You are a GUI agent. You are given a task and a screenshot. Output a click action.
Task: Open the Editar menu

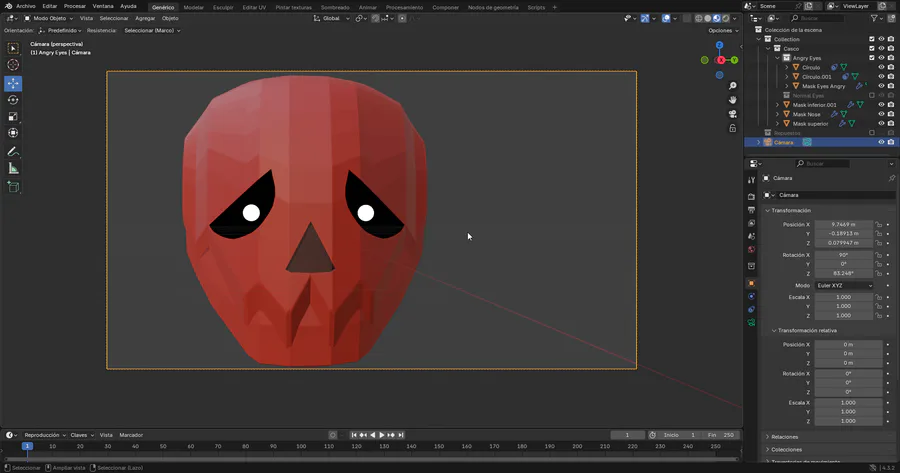pos(49,6)
